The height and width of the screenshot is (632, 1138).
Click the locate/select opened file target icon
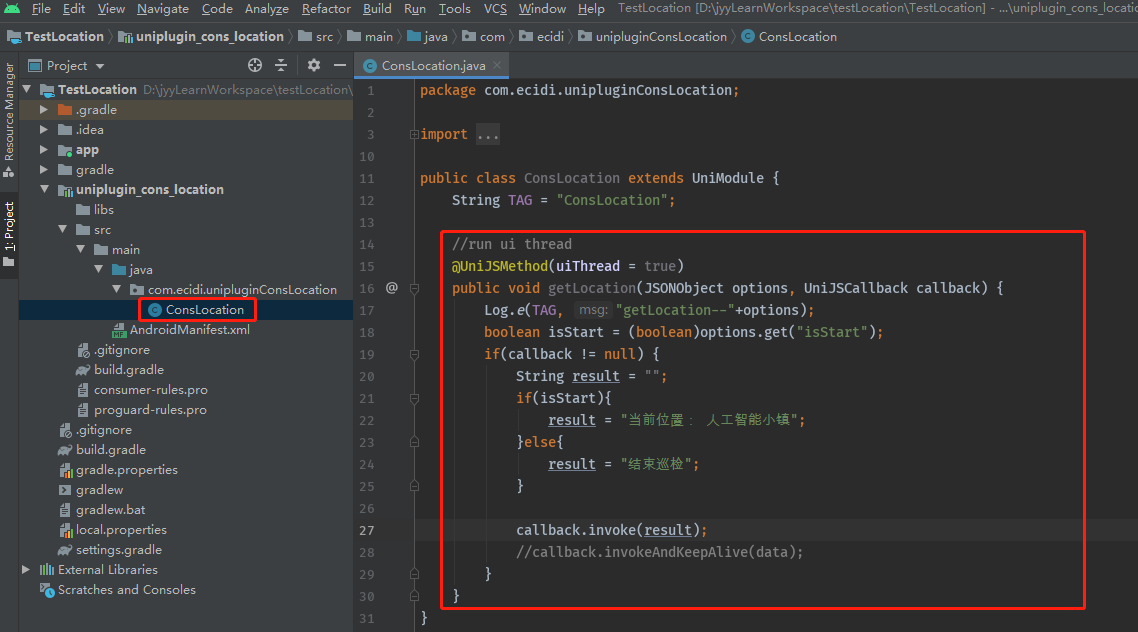click(x=255, y=65)
